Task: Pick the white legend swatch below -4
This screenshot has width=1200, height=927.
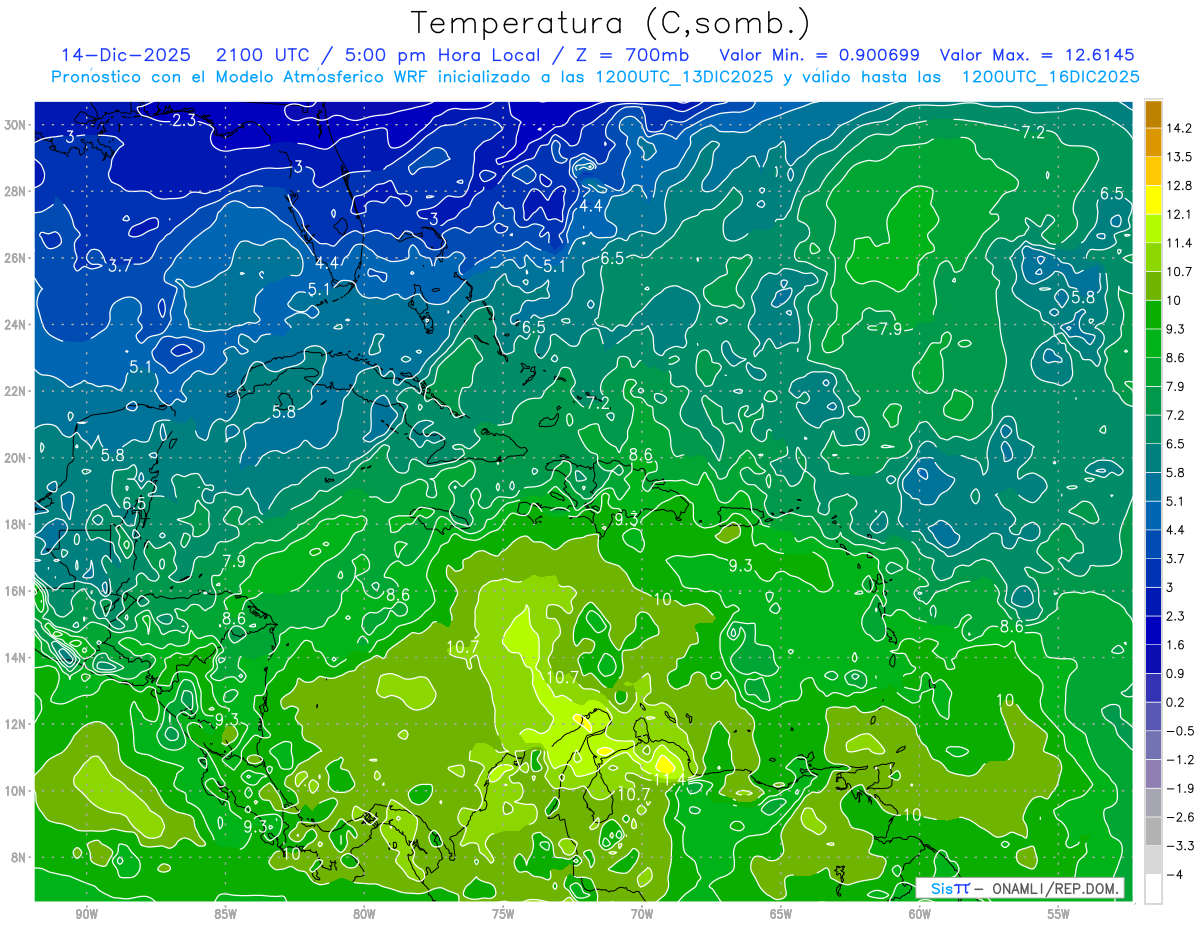Action: 1153,889
